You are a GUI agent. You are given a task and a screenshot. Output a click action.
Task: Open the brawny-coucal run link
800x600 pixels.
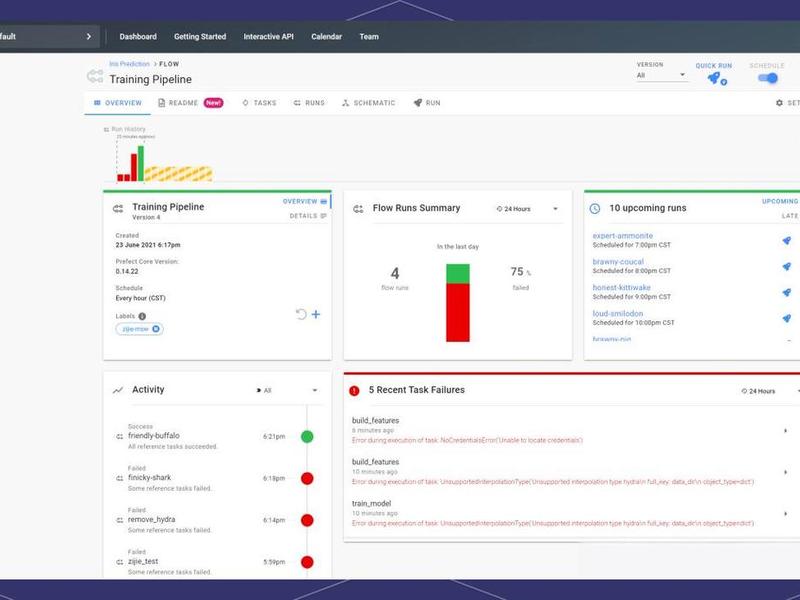click(618, 262)
